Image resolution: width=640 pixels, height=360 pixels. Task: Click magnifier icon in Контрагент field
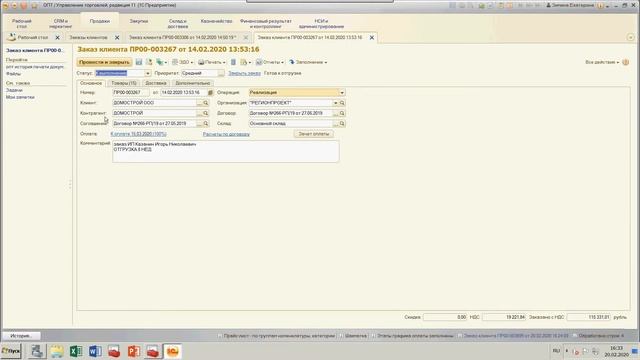(206, 113)
